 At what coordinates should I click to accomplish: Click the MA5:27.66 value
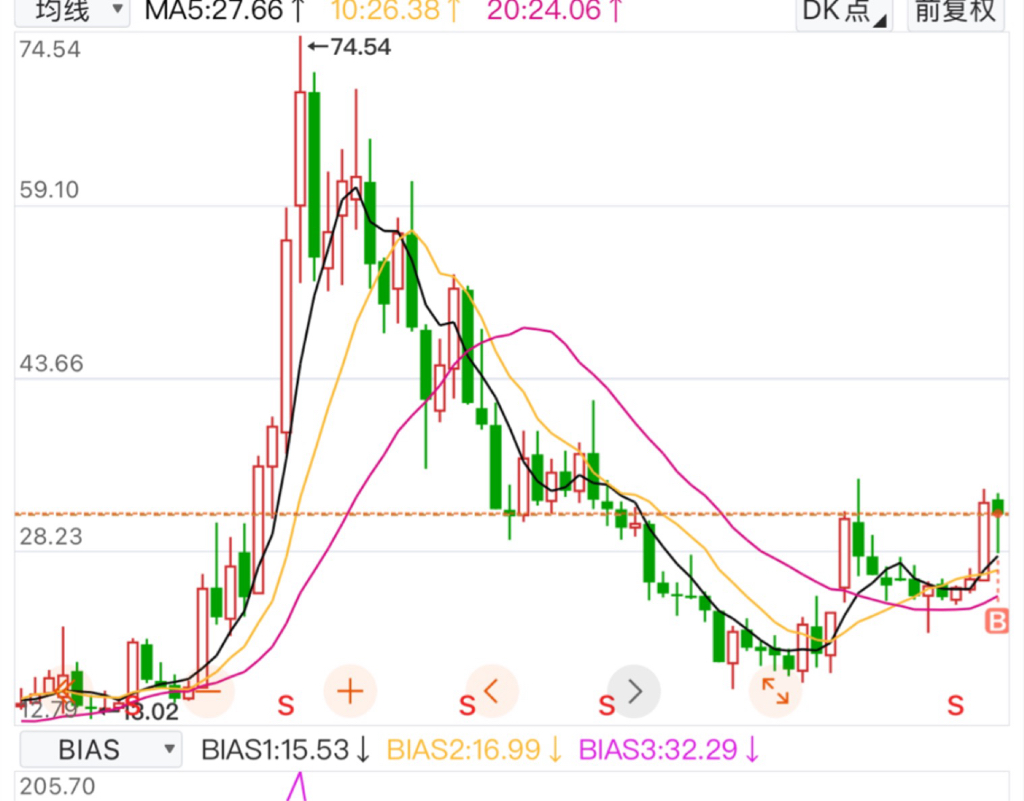[225, 10]
